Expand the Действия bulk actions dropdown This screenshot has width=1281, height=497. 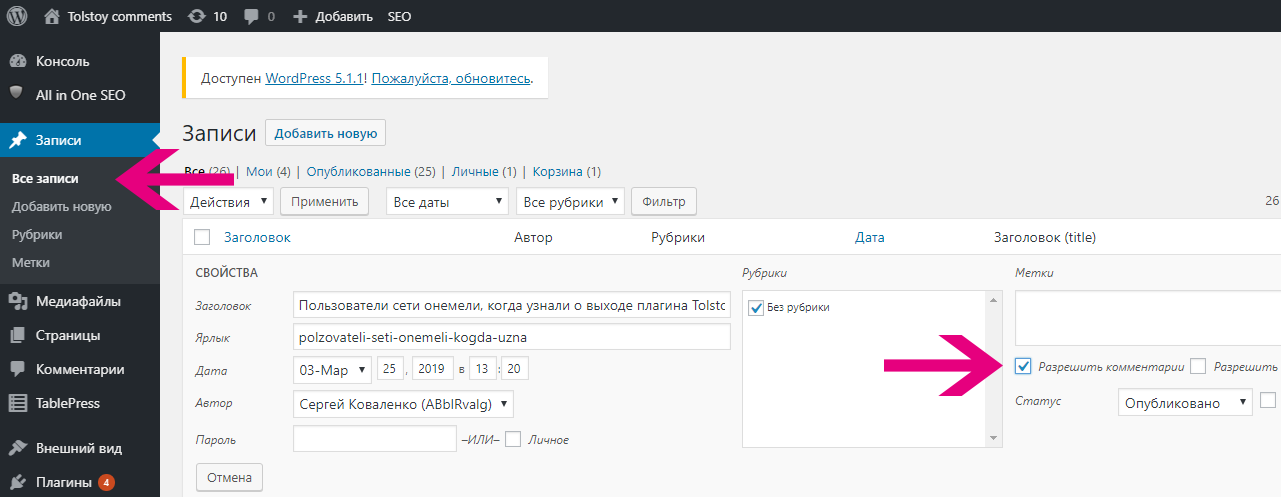tap(228, 201)
